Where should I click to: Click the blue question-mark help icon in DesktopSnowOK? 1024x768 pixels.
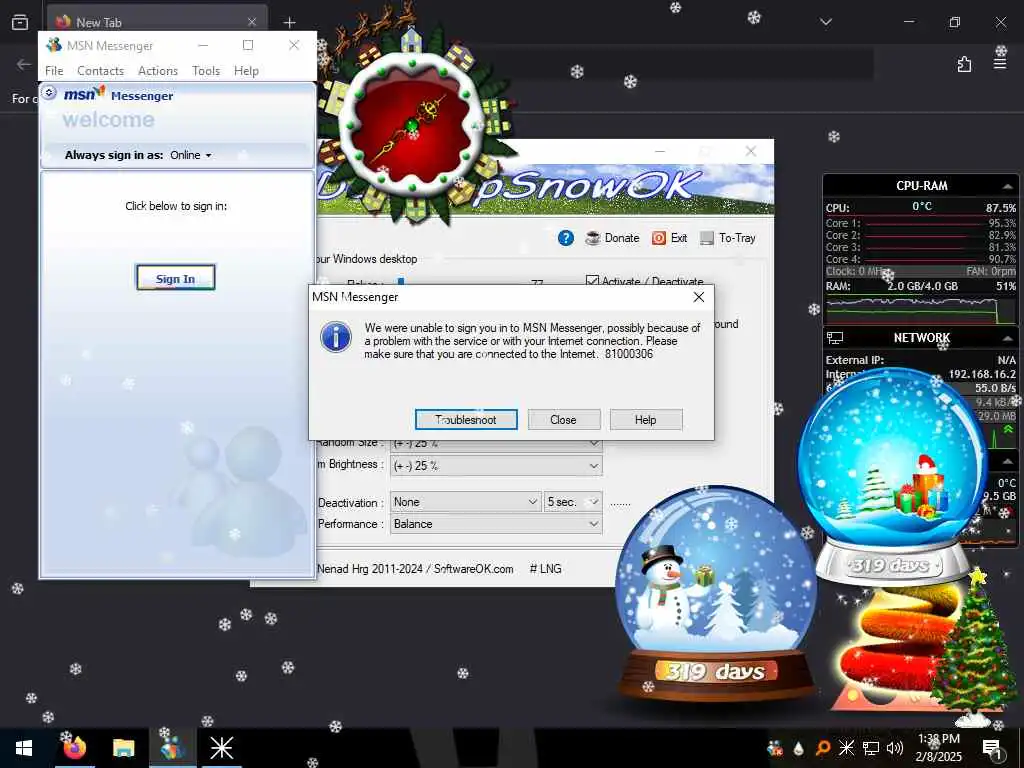click(x=566, y=238)
